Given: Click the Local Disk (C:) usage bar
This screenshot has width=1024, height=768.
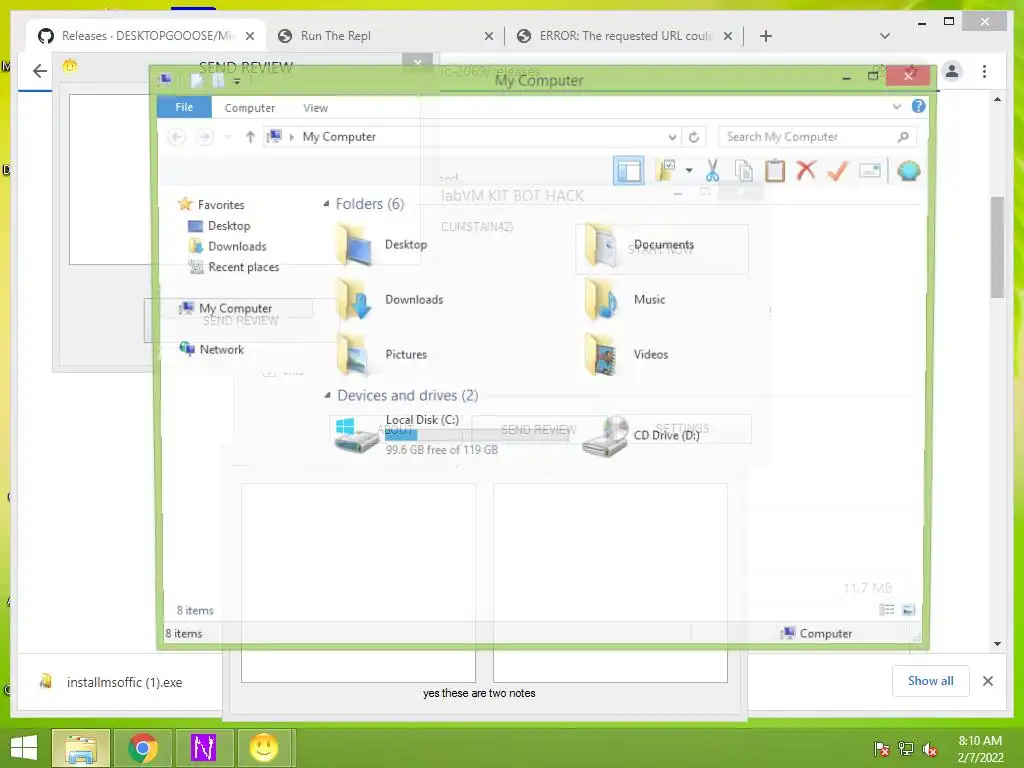Looking at the screenshot, I should click(476, 435).
